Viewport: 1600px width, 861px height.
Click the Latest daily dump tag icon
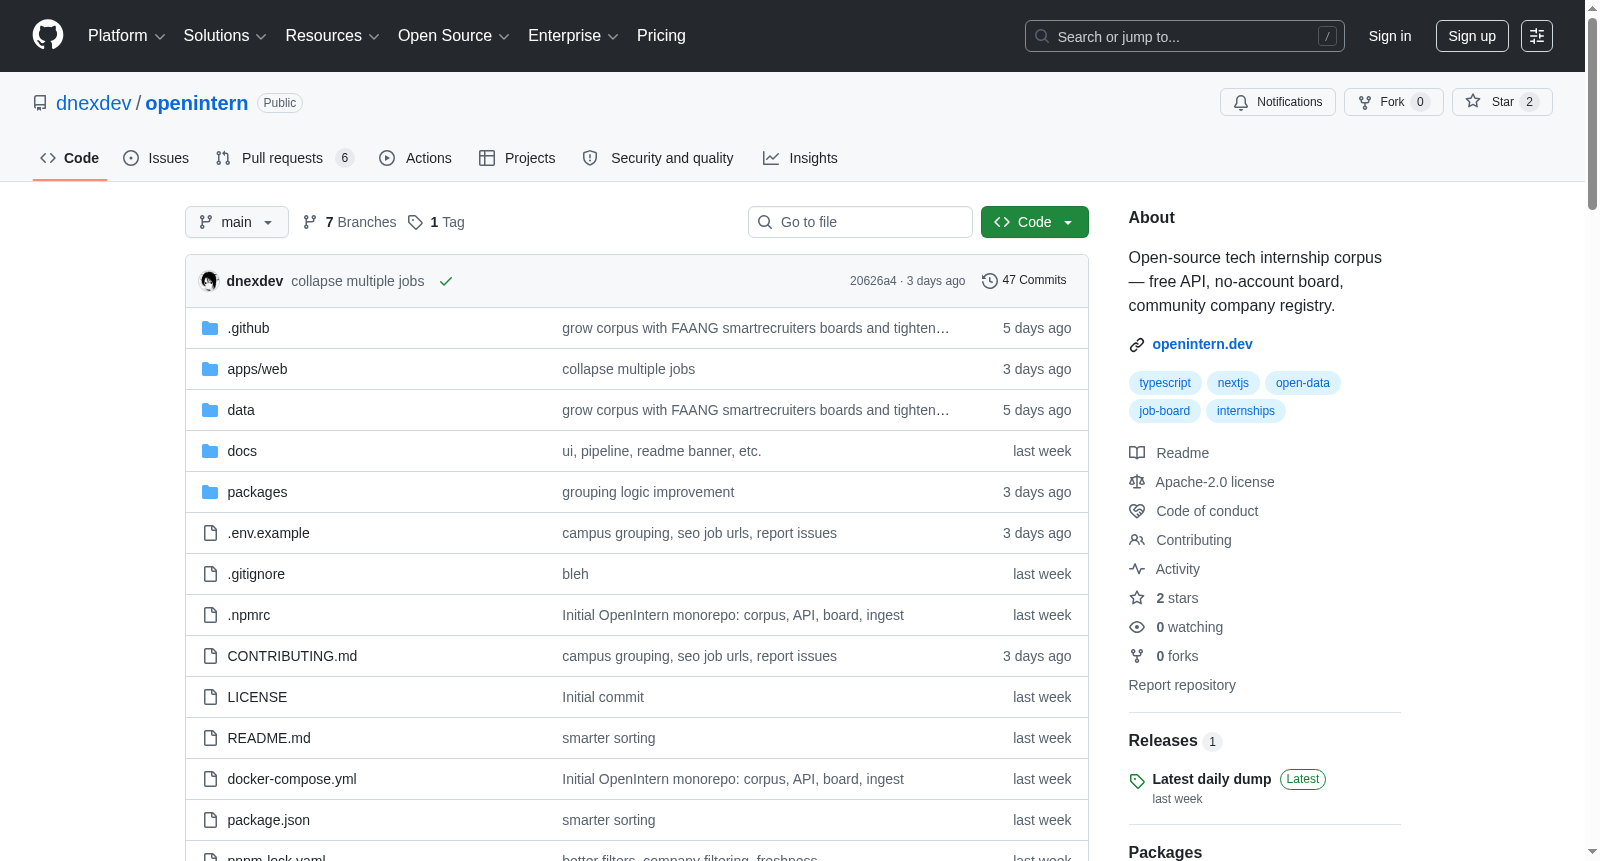pyautogui.click(x=1137, y=781)
